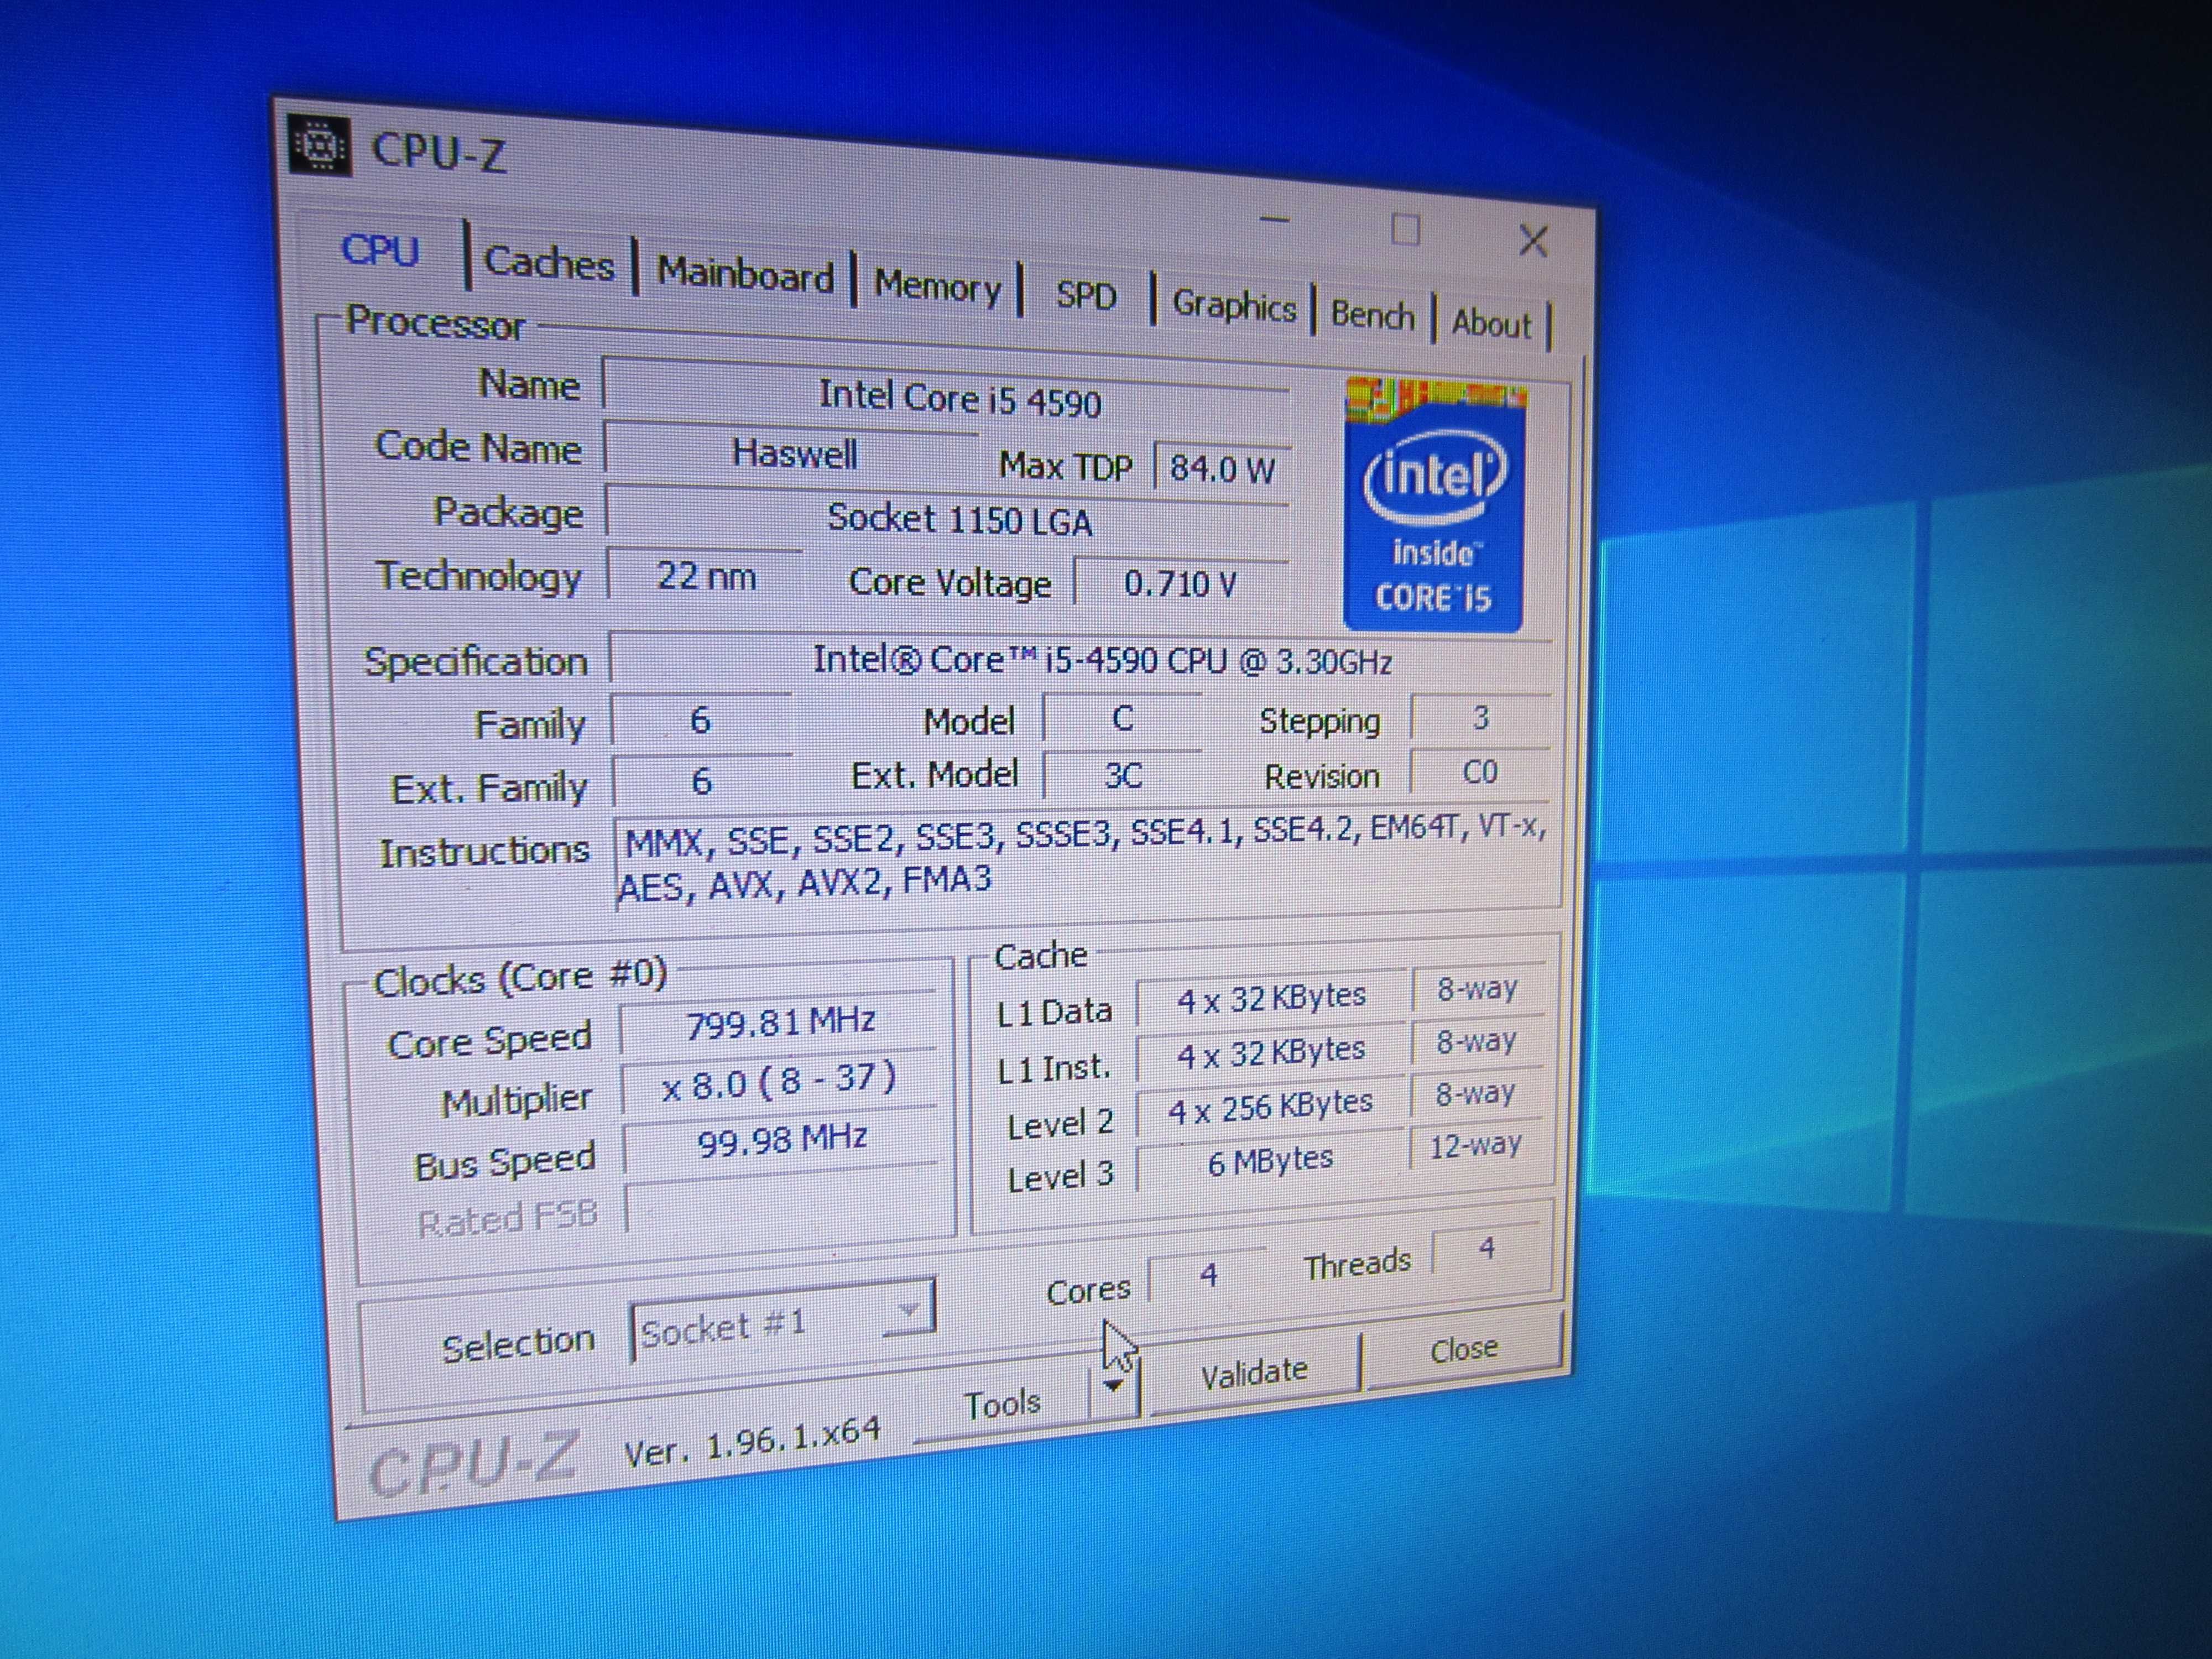2212x1659 pixels.
Task: Click the L1 Inst. 8-way associativity field
Action: tap(1477, 1041)
